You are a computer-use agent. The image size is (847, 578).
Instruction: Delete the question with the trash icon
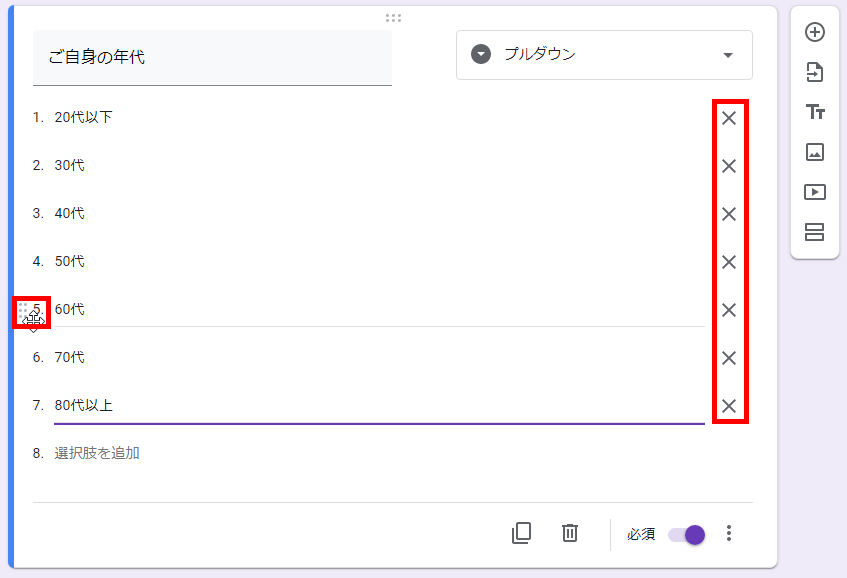pos(569,533)
